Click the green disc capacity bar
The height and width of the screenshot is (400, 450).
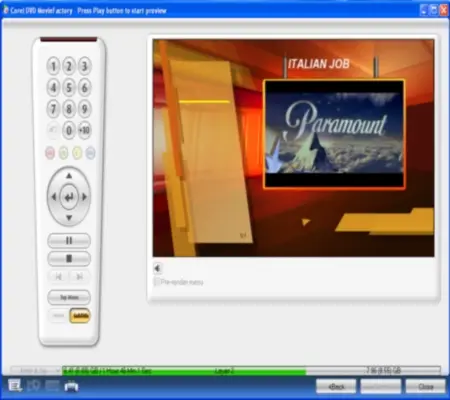pos(184,371)
